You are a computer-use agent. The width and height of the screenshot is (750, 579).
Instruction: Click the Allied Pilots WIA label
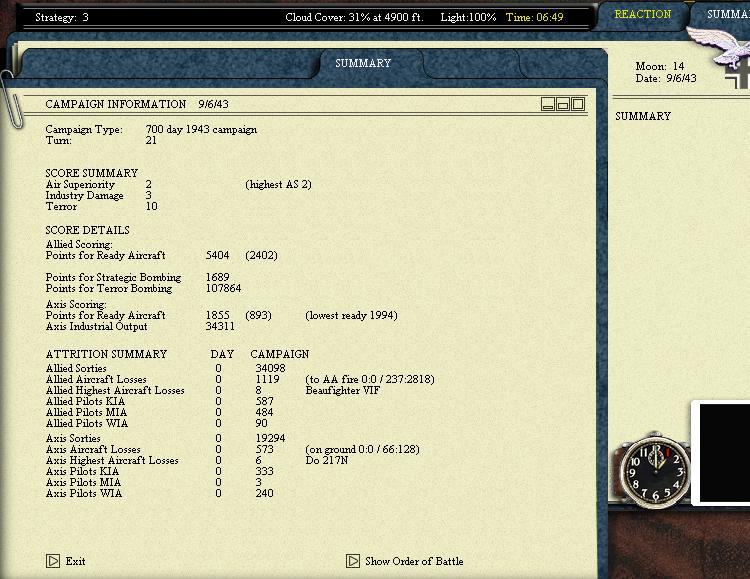tap(87, 423)
